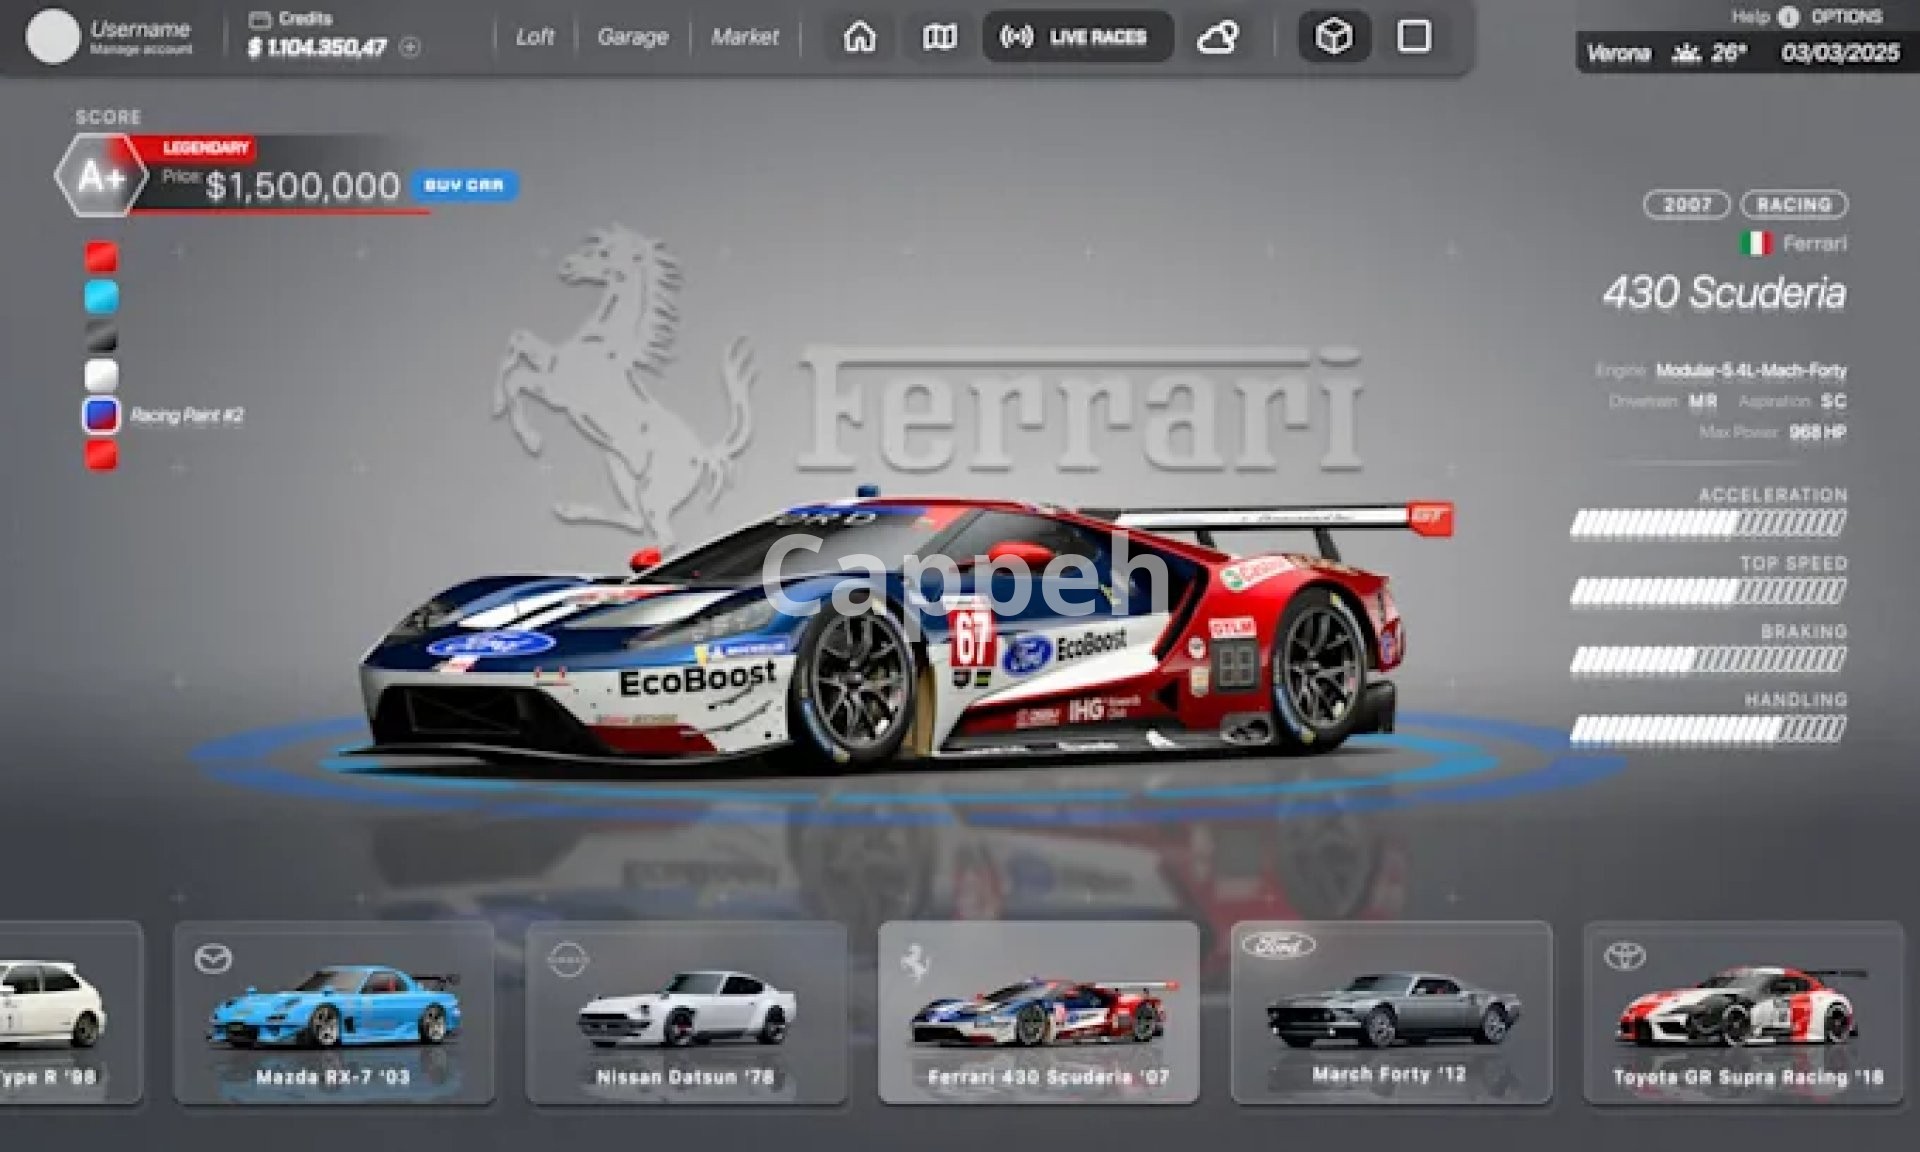Open the Options link
Image resolution: width=1920 pixels, height=1152 pixels.
1846,17
